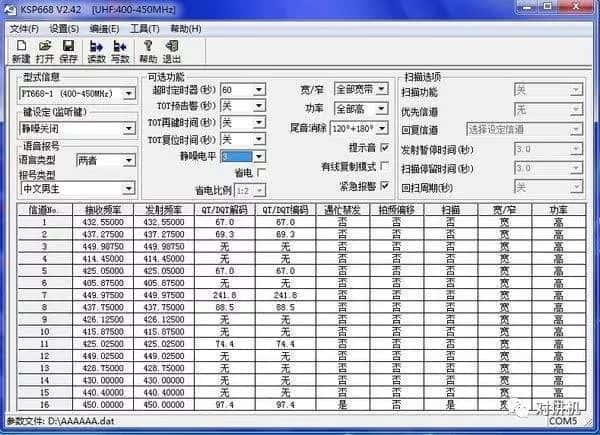Click the 新建 (New) toolbar icon
The image size is (600, 435).
click(21, 51)
